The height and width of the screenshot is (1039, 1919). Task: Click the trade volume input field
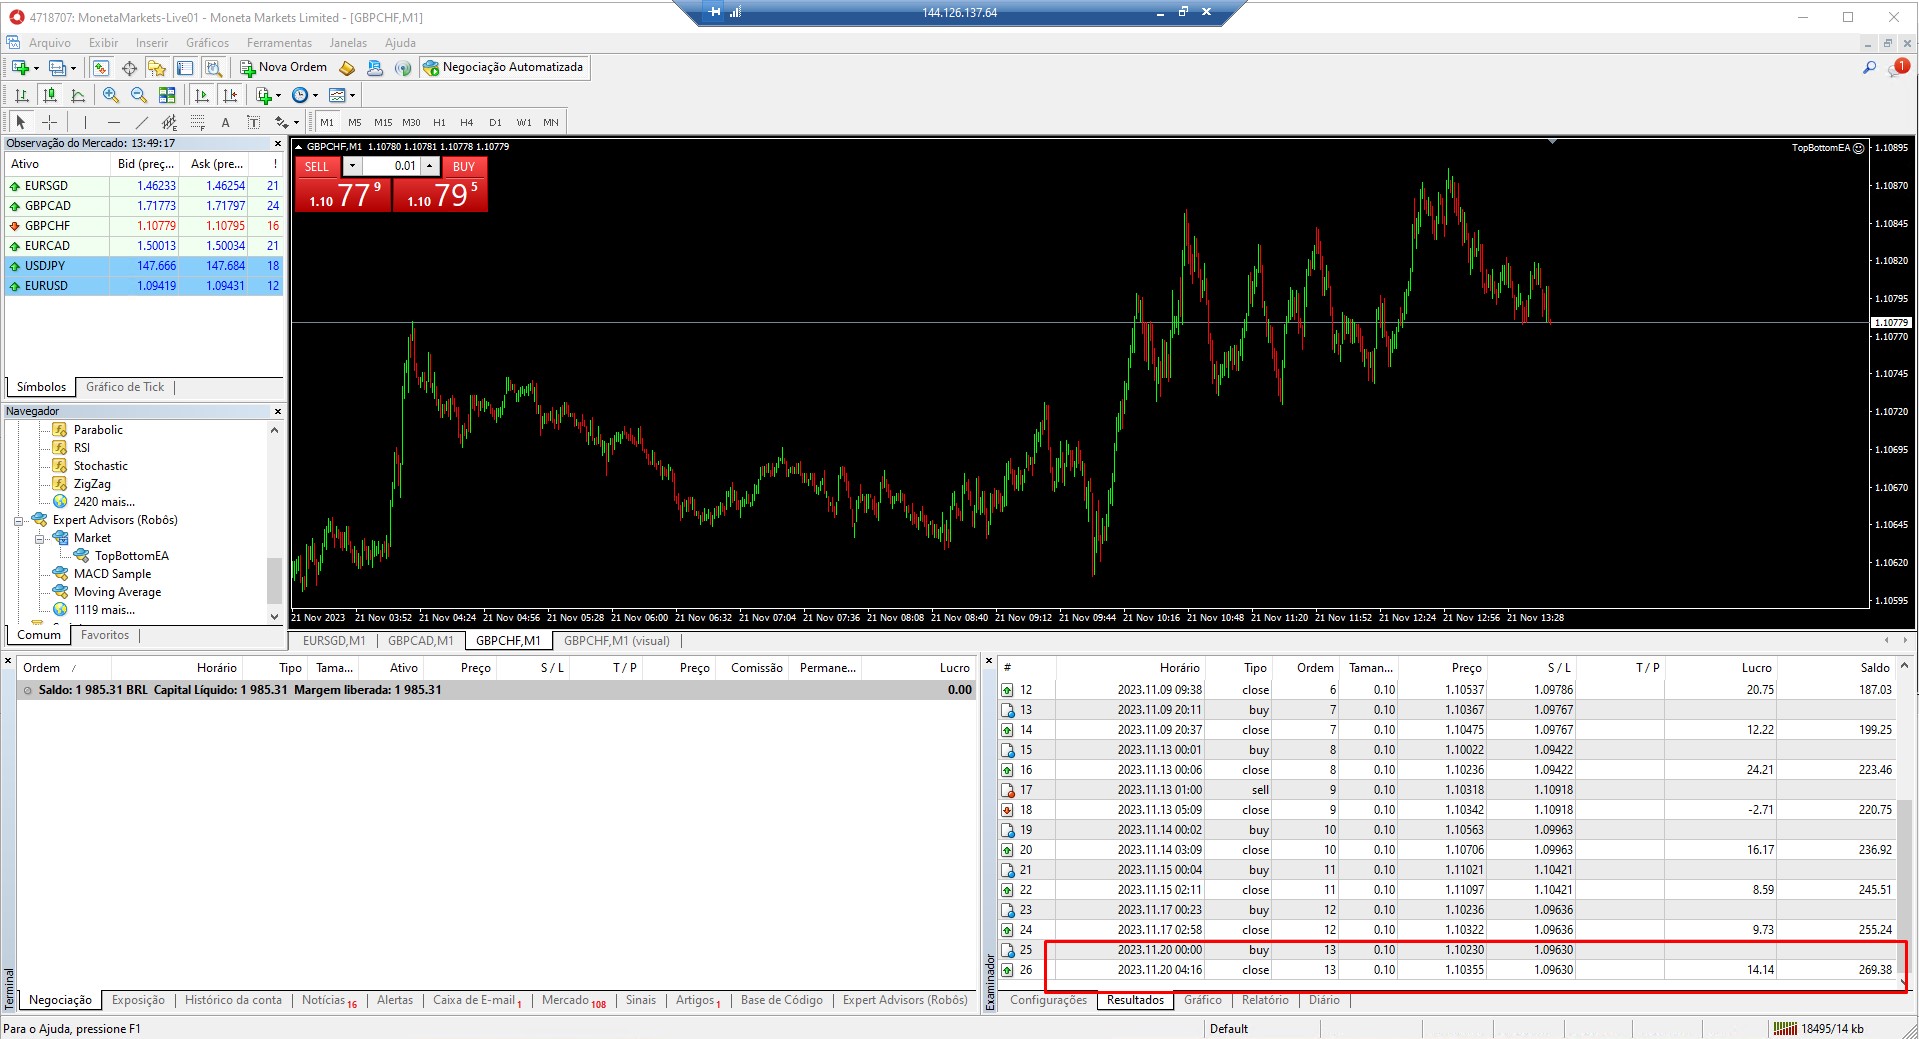[x=391, y=166]
